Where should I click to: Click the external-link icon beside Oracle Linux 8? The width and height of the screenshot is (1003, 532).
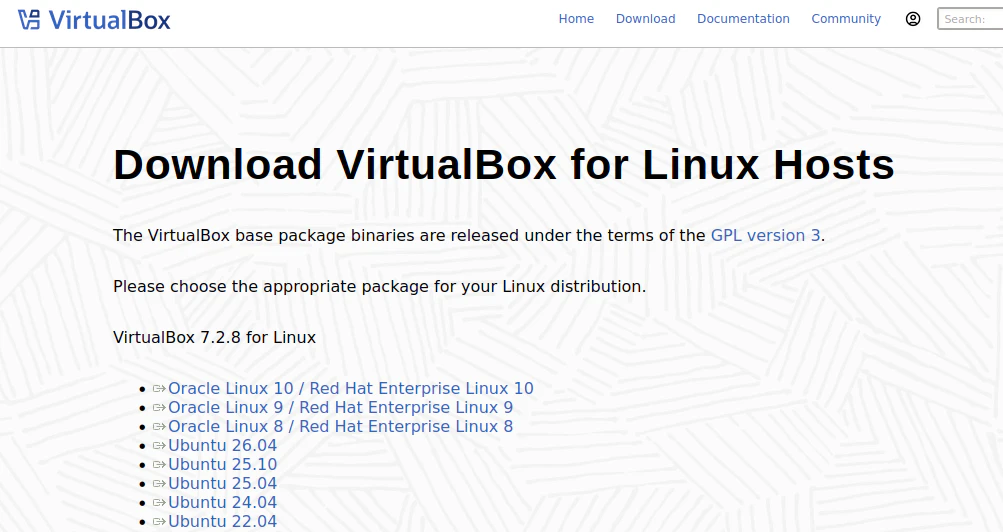(159, 427)
